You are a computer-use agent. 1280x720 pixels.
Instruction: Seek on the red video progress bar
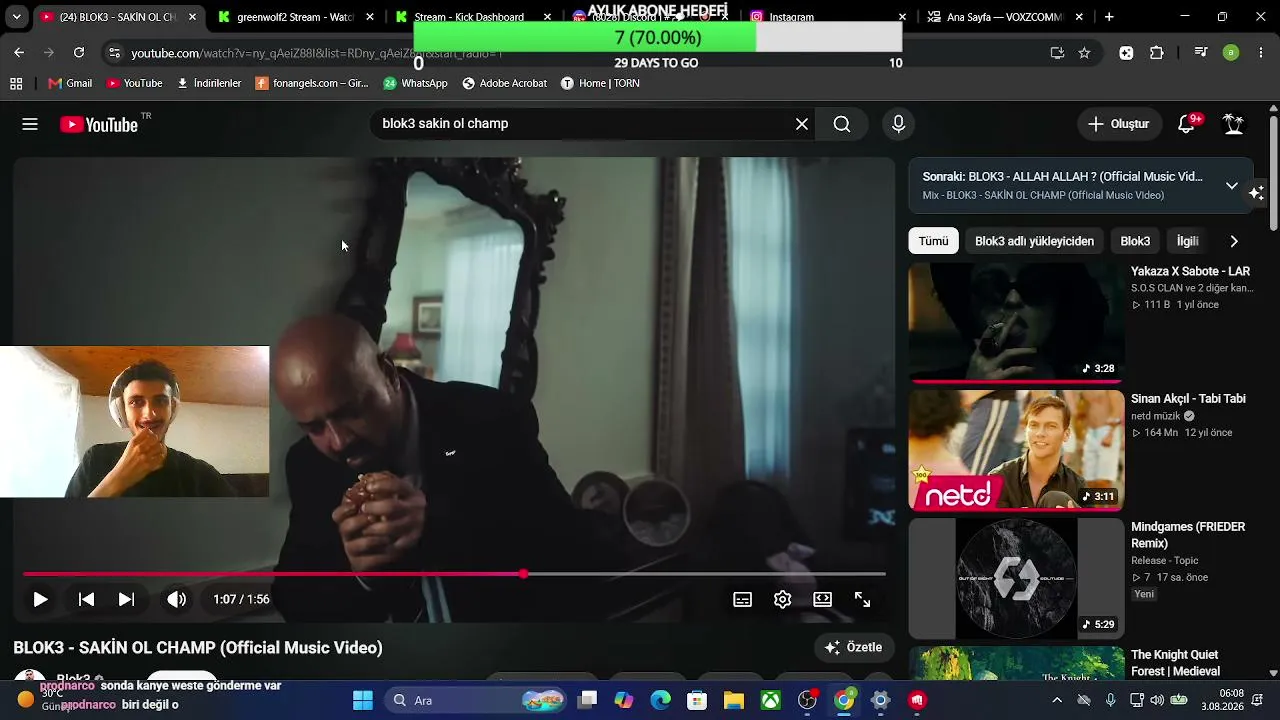pos(455,574)
